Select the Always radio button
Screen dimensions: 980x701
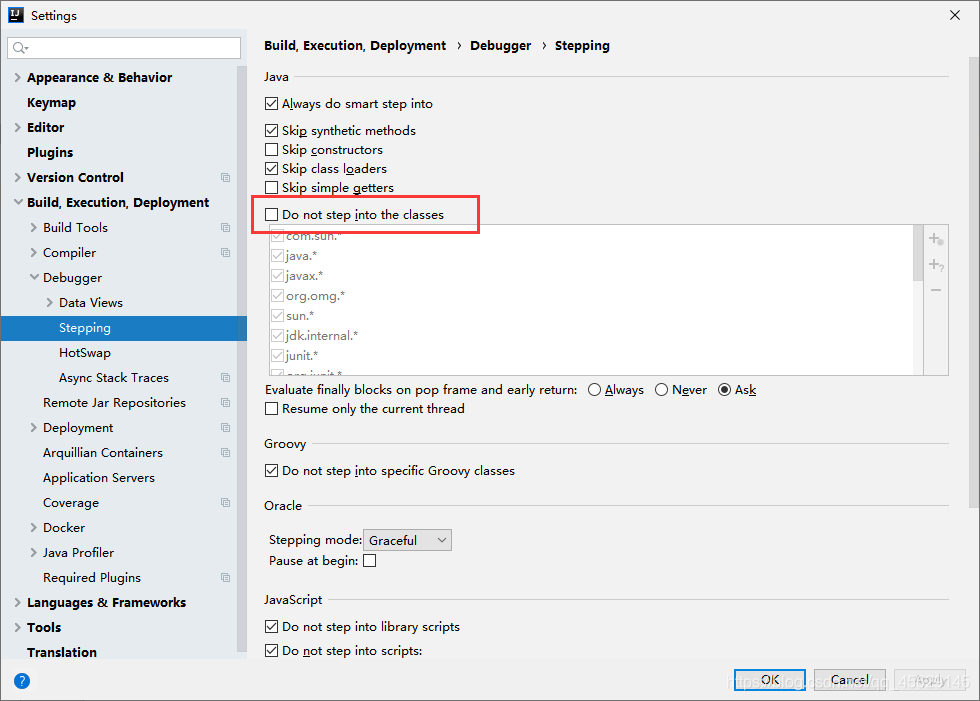594,390
